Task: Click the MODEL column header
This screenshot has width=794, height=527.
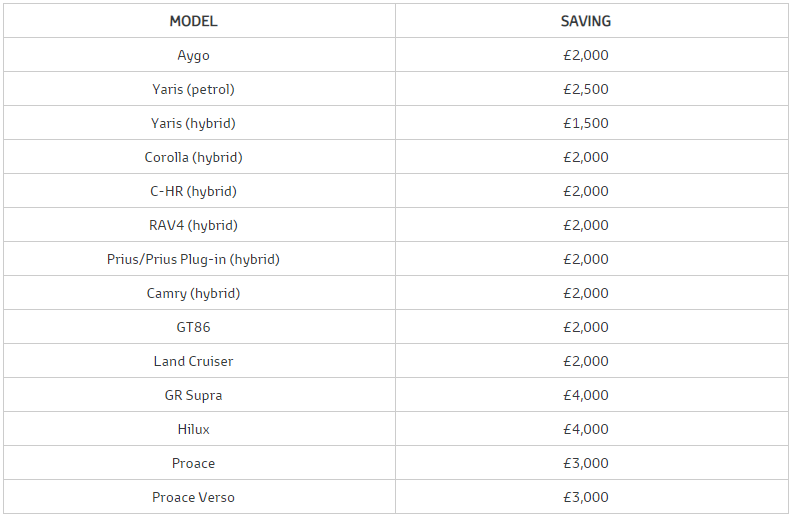Action: coord(193,21)
